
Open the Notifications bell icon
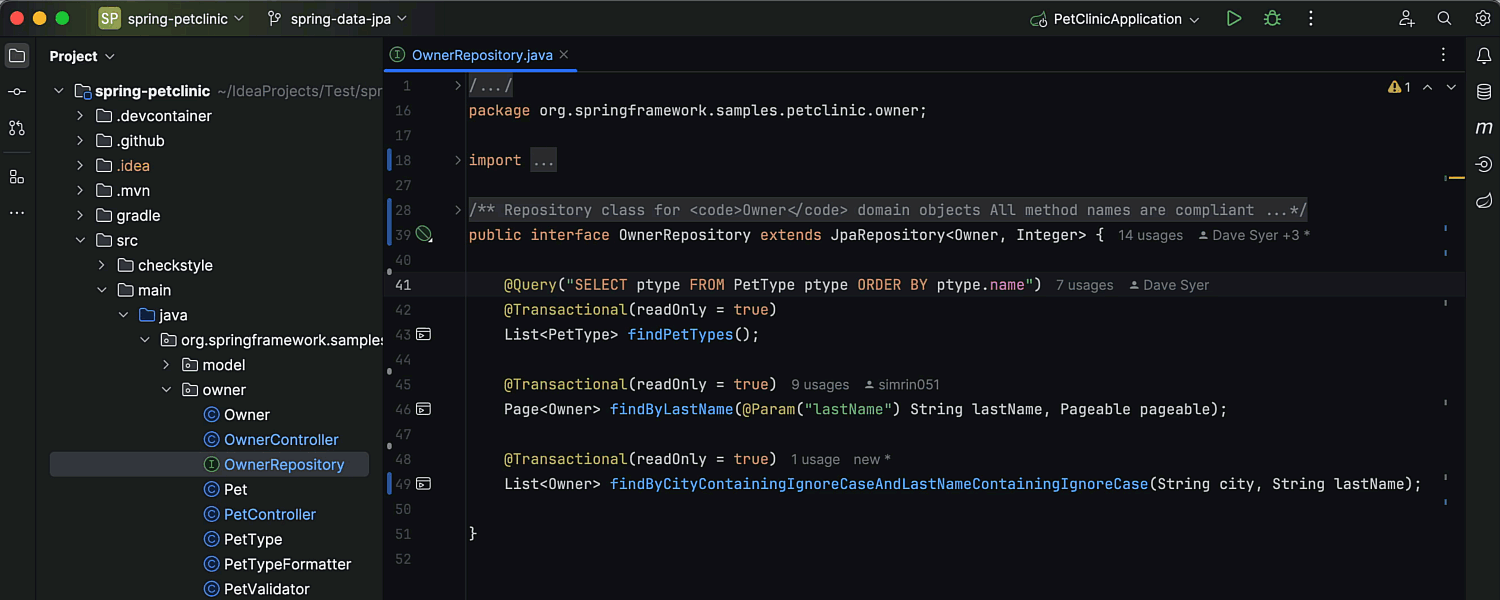pos(1484,56)
